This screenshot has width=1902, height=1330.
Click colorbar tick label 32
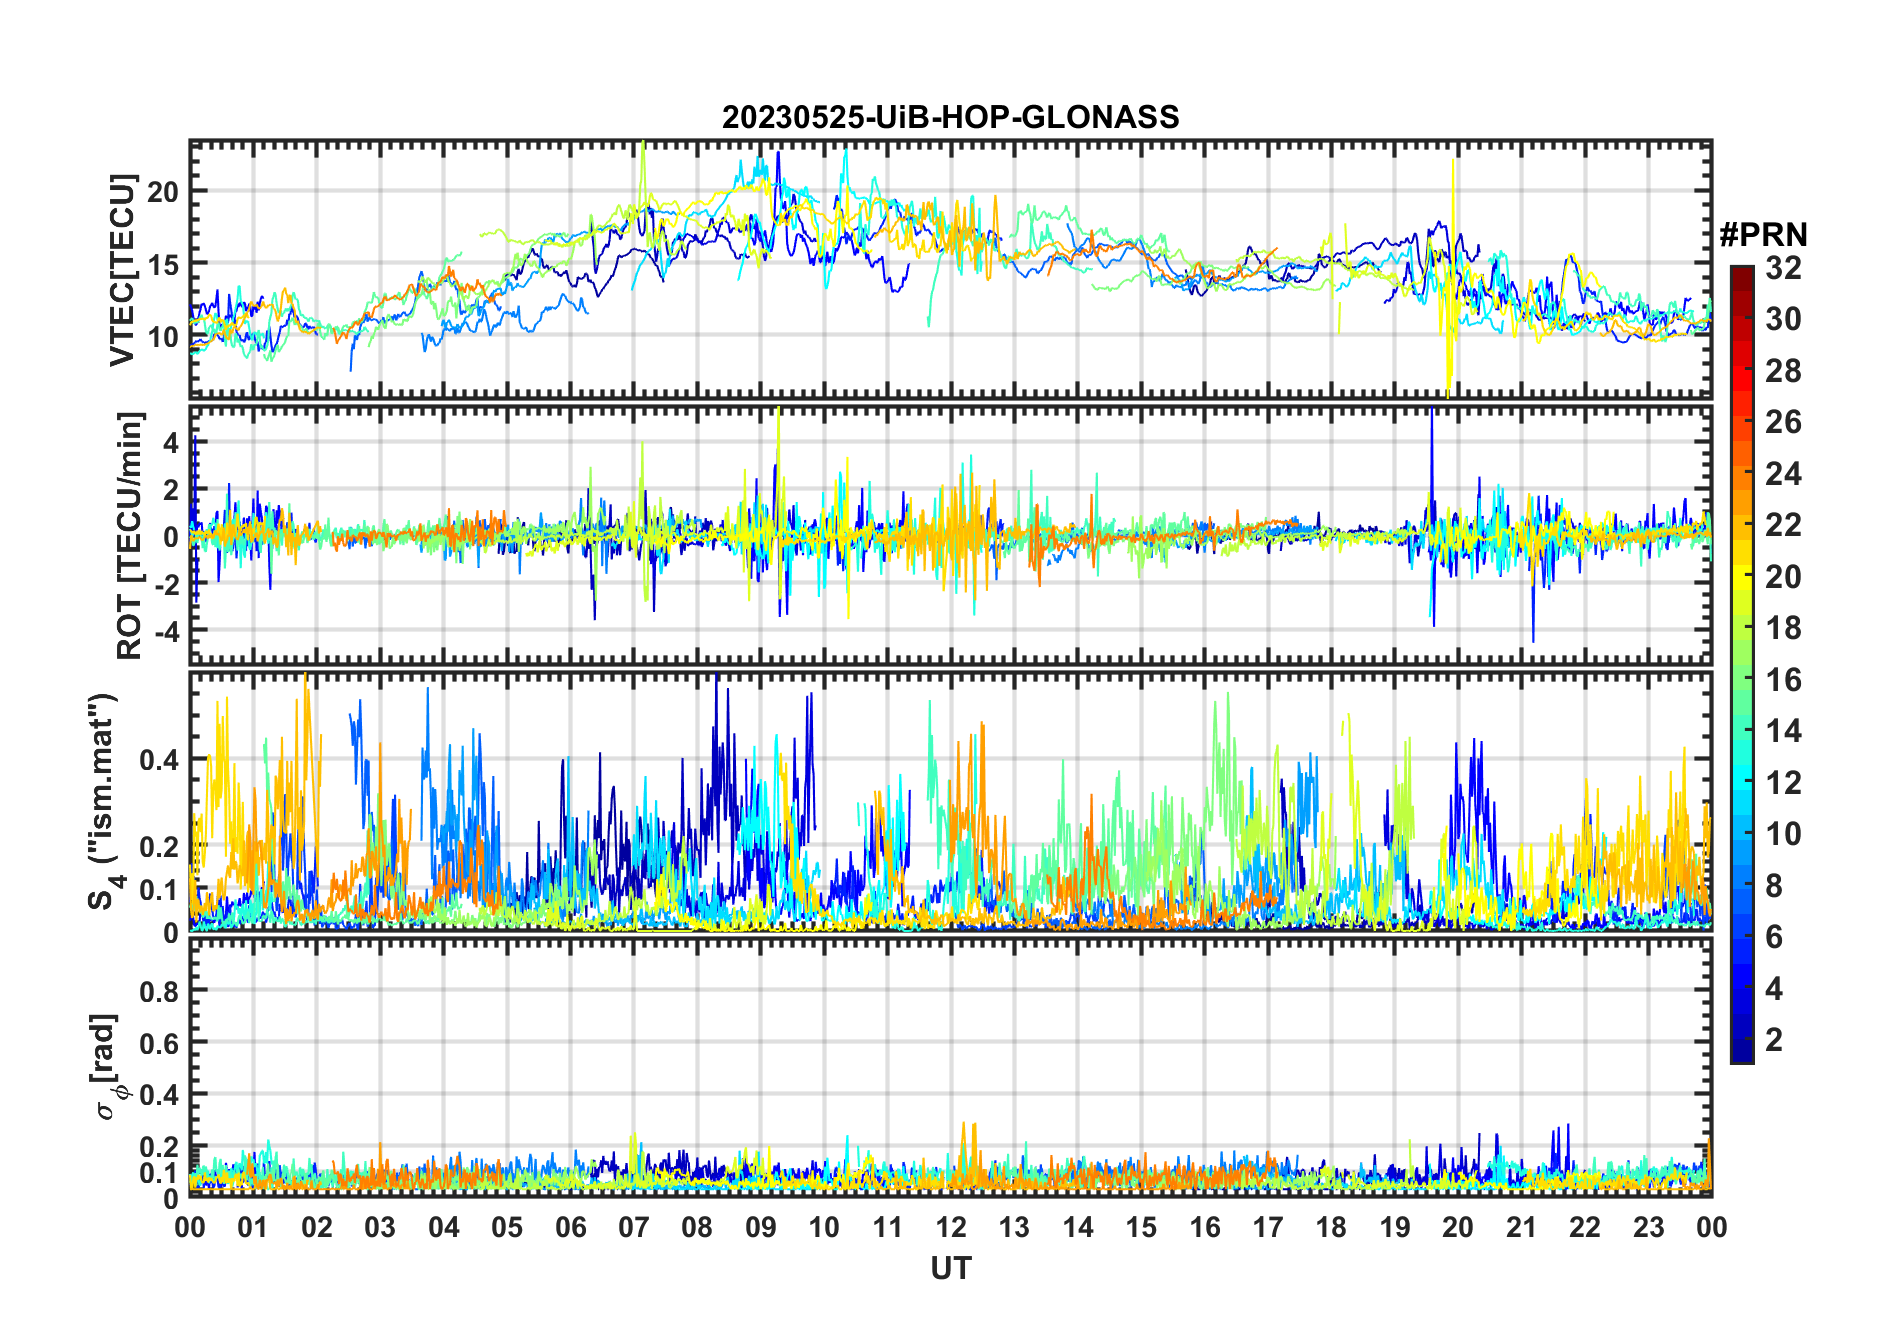click(x=1783, y=268)
